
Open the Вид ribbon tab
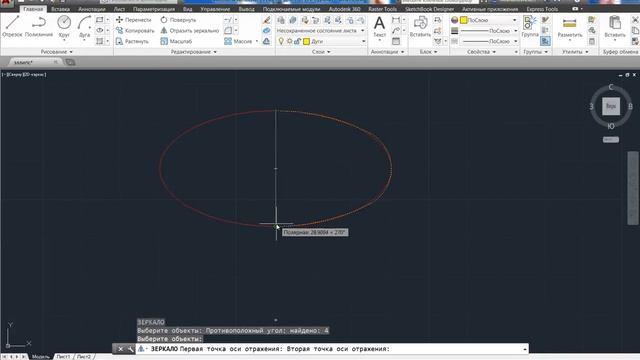click(x=187, y=9)
